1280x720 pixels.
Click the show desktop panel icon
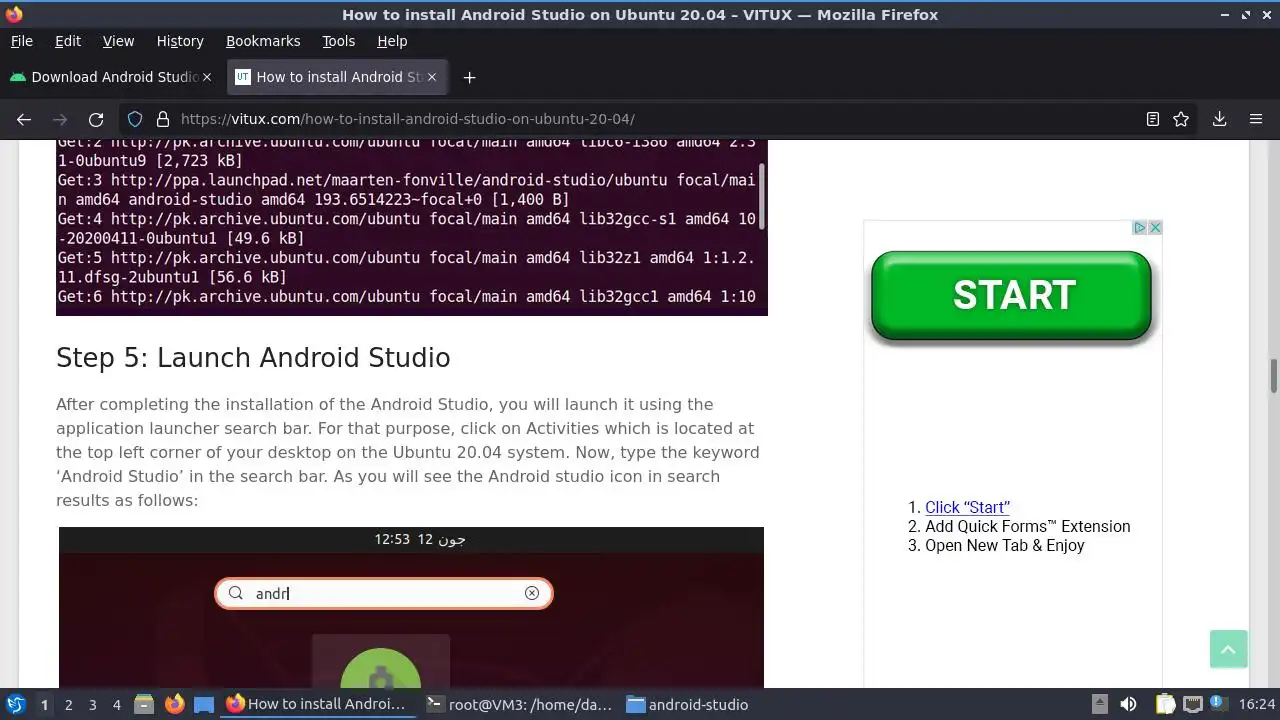[x=204, y=704]
